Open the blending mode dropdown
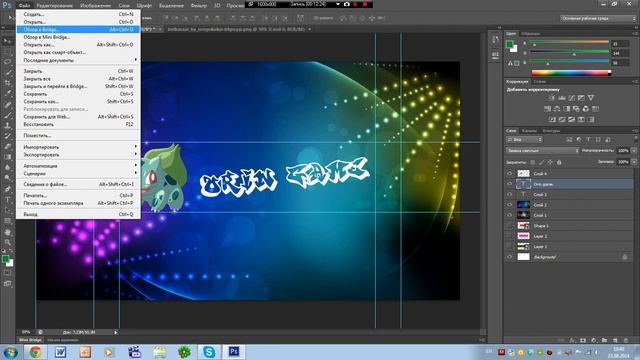 [x=542, y=151]
